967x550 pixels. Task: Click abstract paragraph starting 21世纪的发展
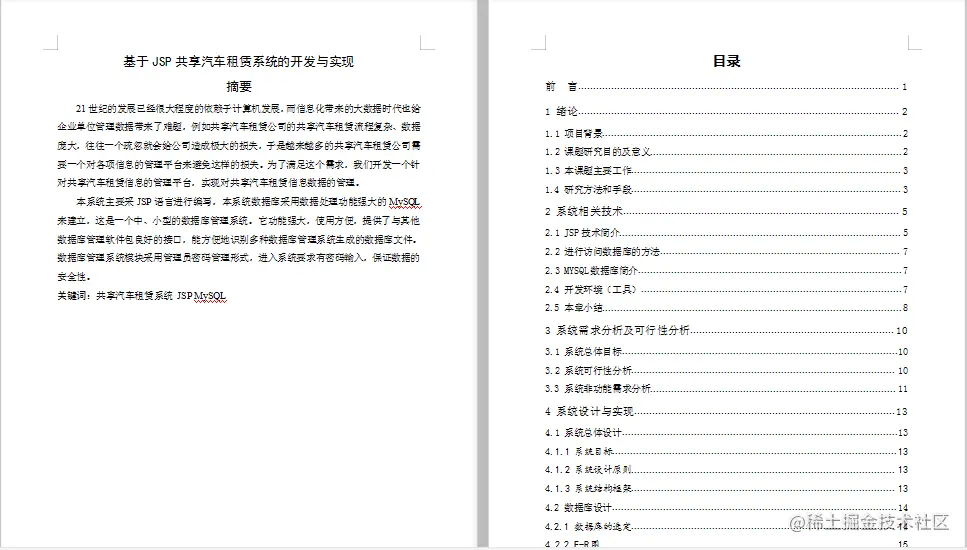[239, 146]
